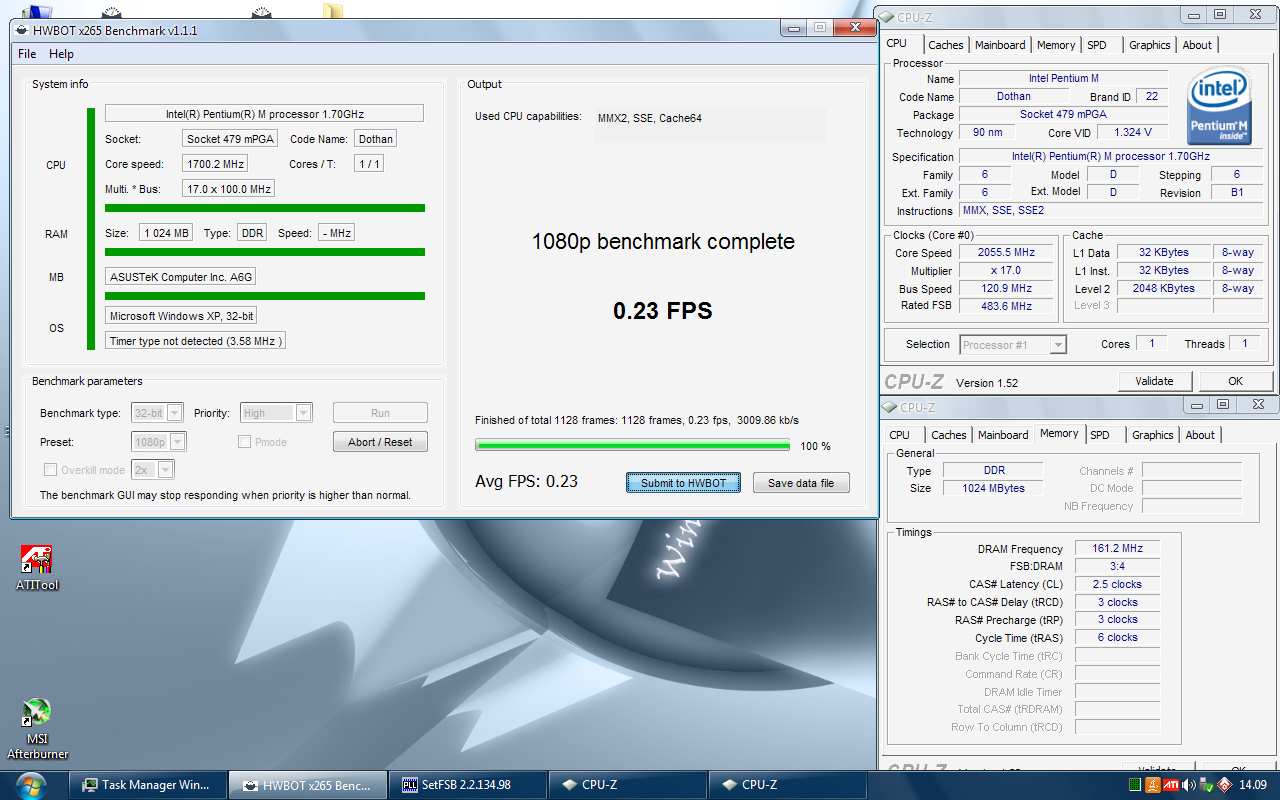Screen dimensions: 1280x800
Task: Click the Cycle Time 6 clocks value
Action: point(1118,638)
